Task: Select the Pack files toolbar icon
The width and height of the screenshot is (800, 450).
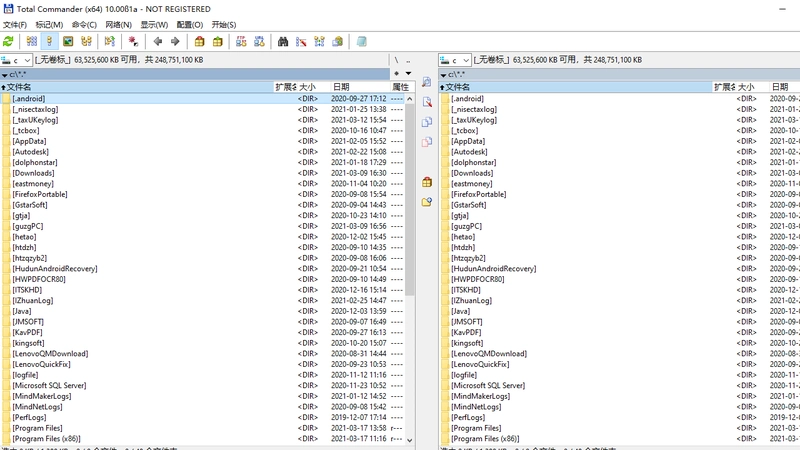Action: click(x=199, y=42)
